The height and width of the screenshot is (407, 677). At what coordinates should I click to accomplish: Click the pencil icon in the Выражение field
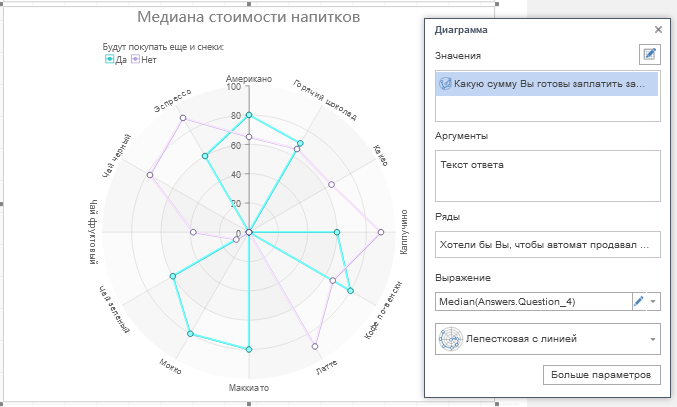point(639,300)
